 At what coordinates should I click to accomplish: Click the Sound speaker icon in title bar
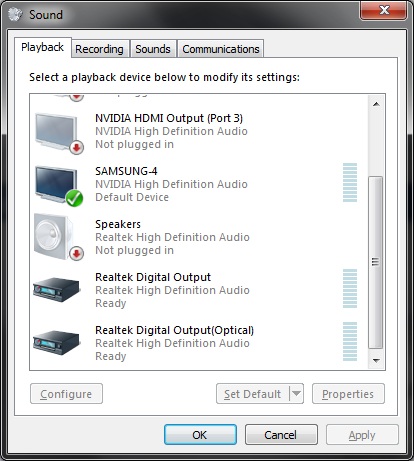coord(15,14)
